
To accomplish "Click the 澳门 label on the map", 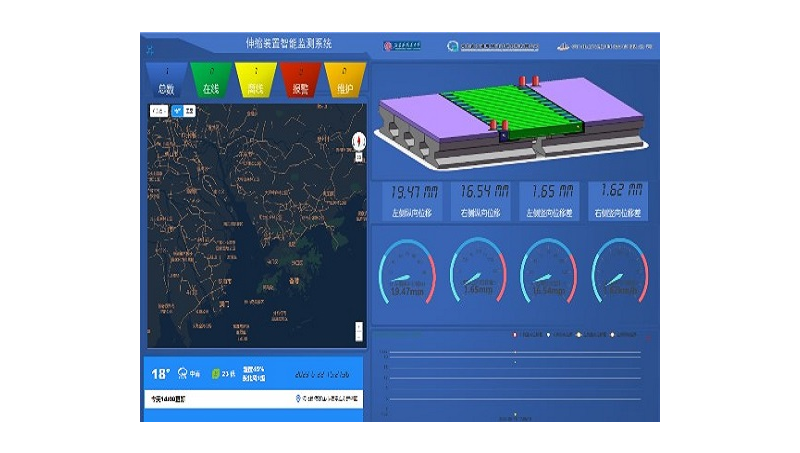I will tap(224, 304).
